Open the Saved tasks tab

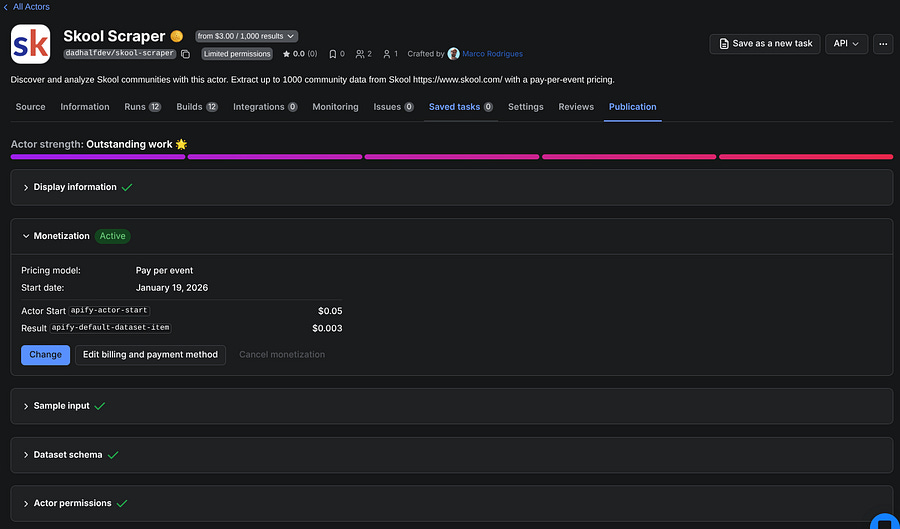tap(461, 107)
